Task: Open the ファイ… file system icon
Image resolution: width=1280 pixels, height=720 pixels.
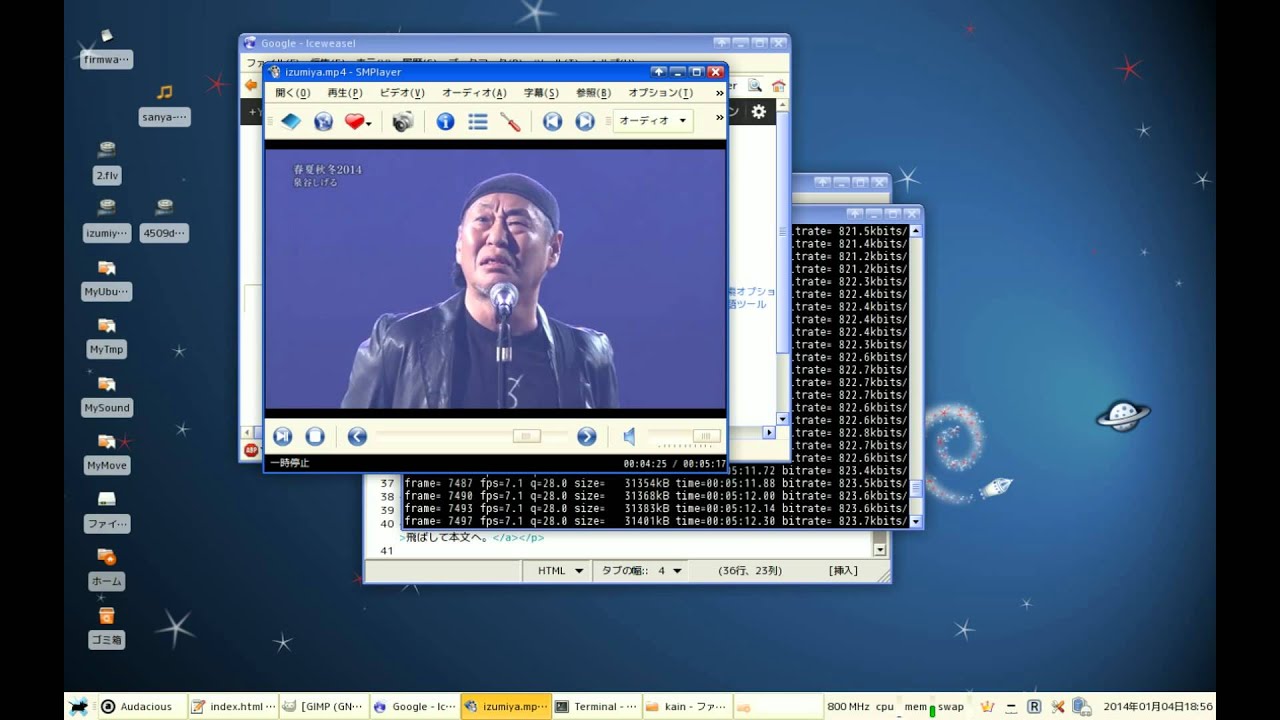Action: pyautogui.click(x=107, y=511)
